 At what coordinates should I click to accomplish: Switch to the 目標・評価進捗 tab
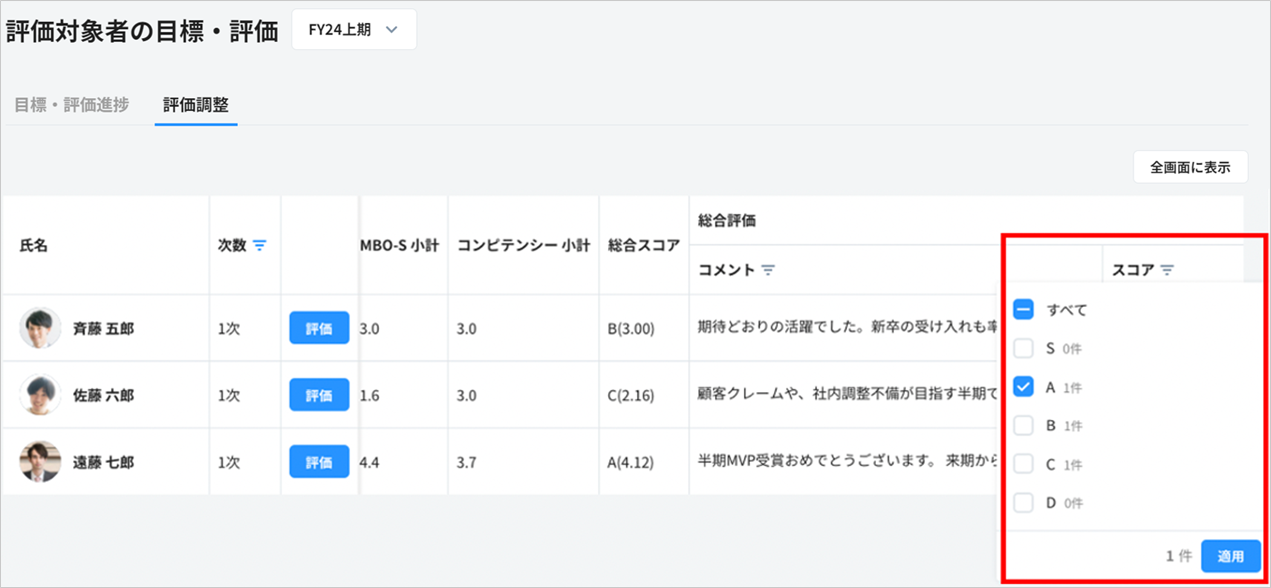(x=71, y=105)
